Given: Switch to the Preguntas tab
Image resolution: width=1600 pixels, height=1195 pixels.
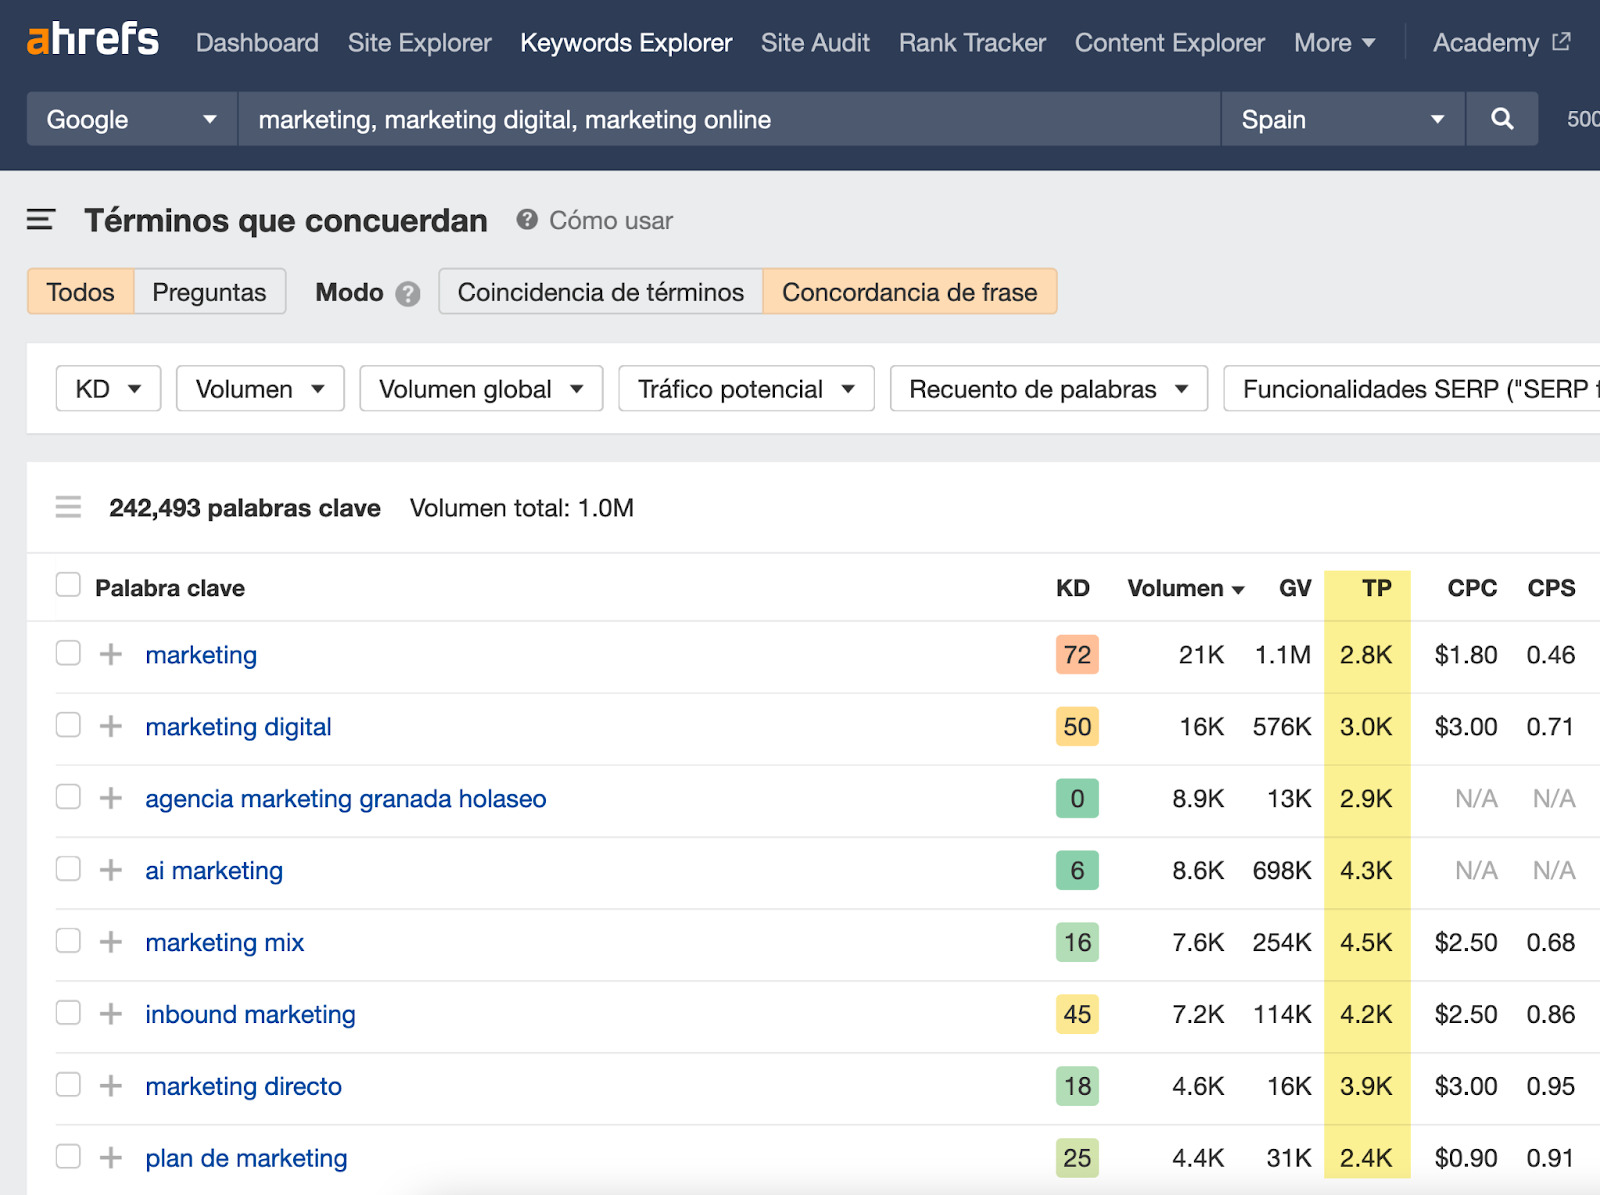Looking at the screenshot, I should [x=209, y=292].
